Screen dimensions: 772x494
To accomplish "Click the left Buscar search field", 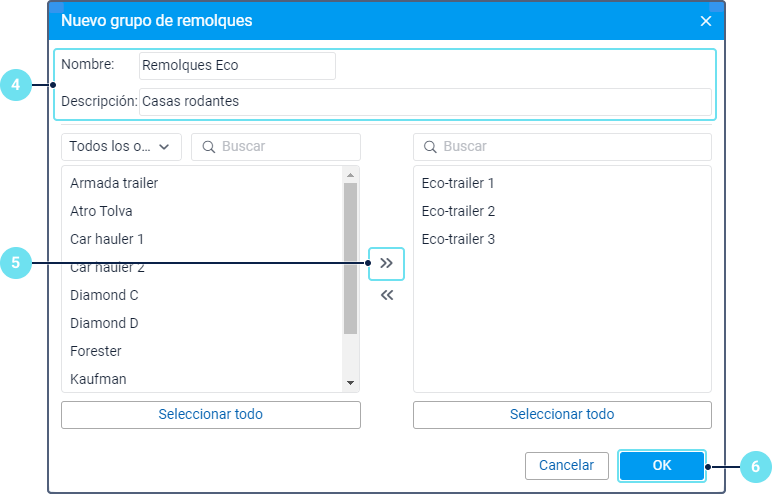I will [276, 147].
